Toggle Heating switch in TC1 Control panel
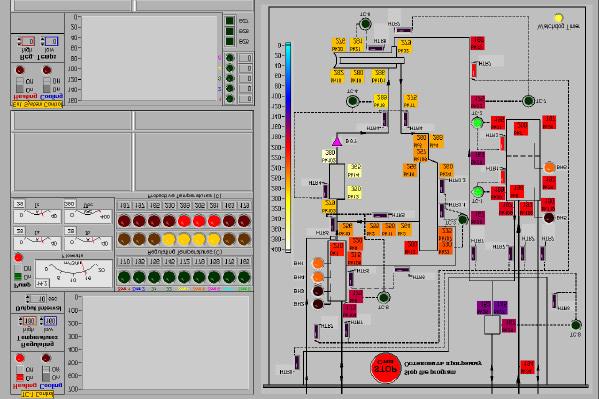This screenshot has height=399, width=599. click(x=20, y=373)
